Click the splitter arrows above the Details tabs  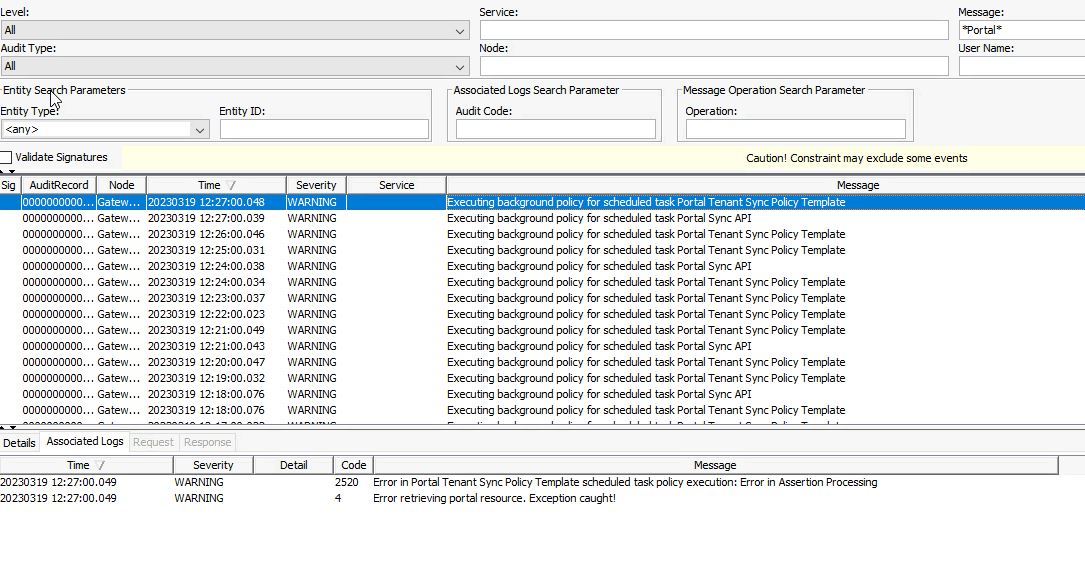pos(8,428)
